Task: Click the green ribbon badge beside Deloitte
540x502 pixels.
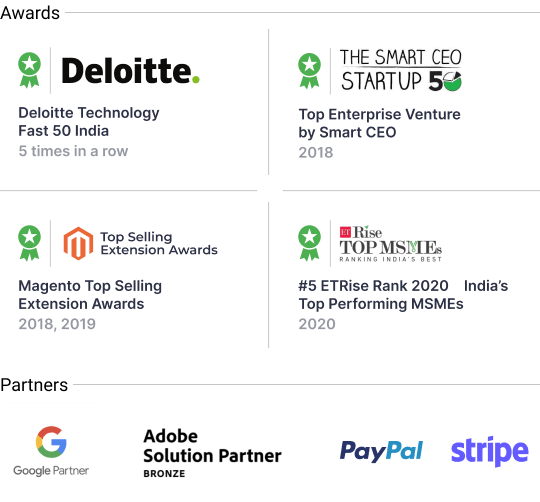Action: [x=30, y=70]
